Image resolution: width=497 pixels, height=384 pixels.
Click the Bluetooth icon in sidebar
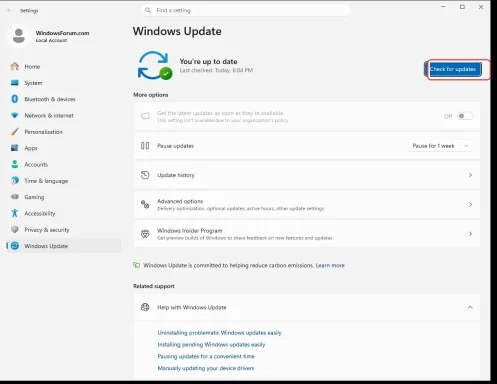[15, 99]
